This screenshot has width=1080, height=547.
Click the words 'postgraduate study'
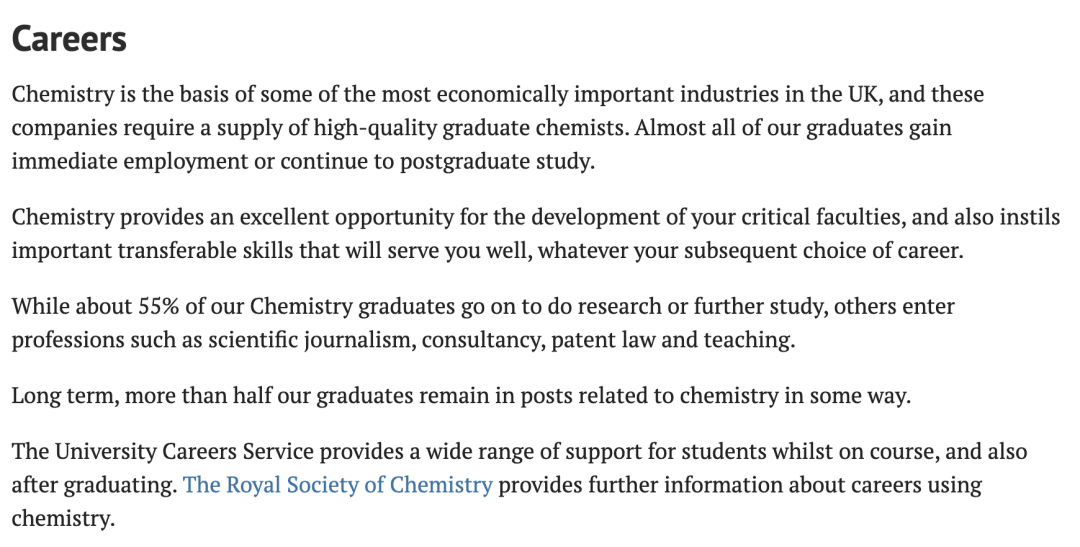[x=497, y=161]
